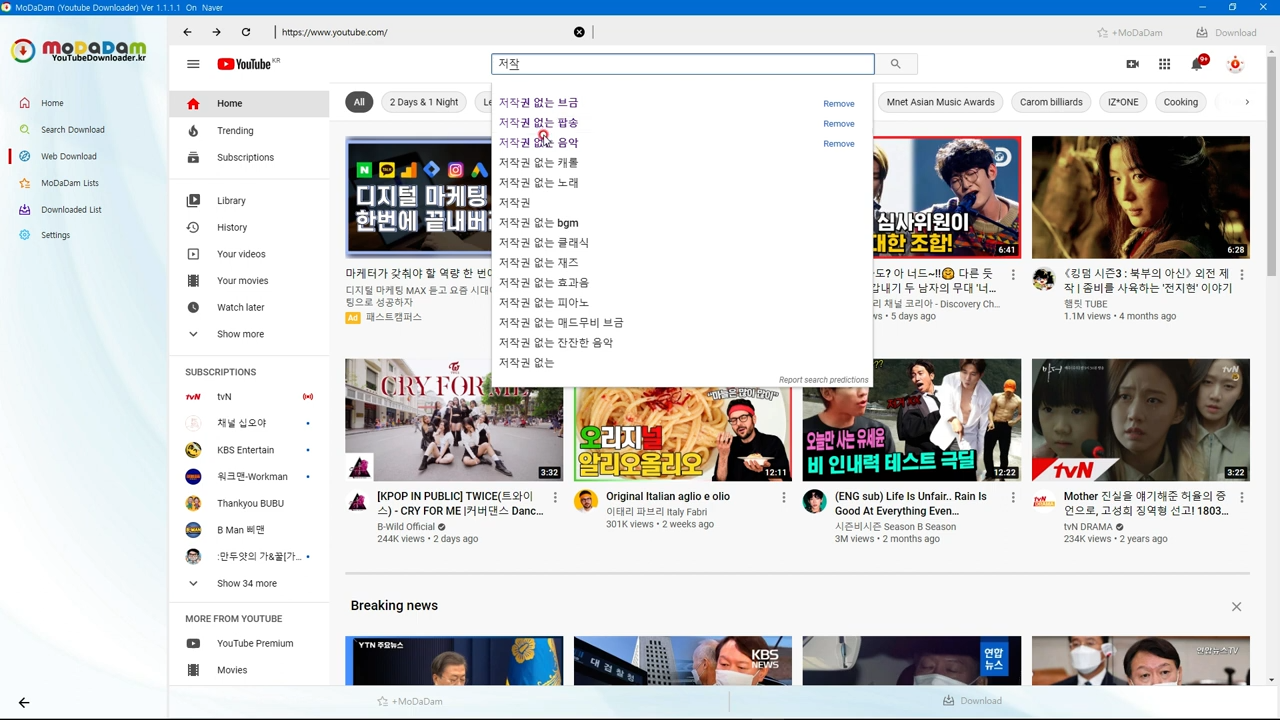The image size is (1280, 720).
Task: Dismiss the Breaking news section
Action: 1236,607
